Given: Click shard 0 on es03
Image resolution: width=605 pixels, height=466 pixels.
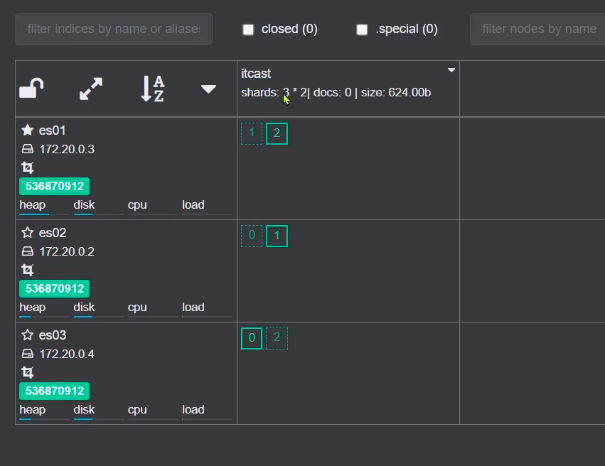Looking at the screenshot, I should tap(251, 338).
